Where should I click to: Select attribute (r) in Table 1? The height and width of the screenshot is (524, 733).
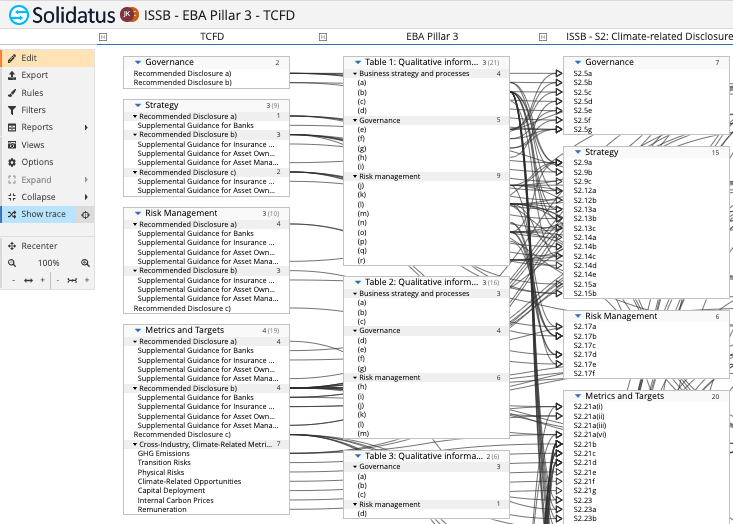(x=361, y=261)
